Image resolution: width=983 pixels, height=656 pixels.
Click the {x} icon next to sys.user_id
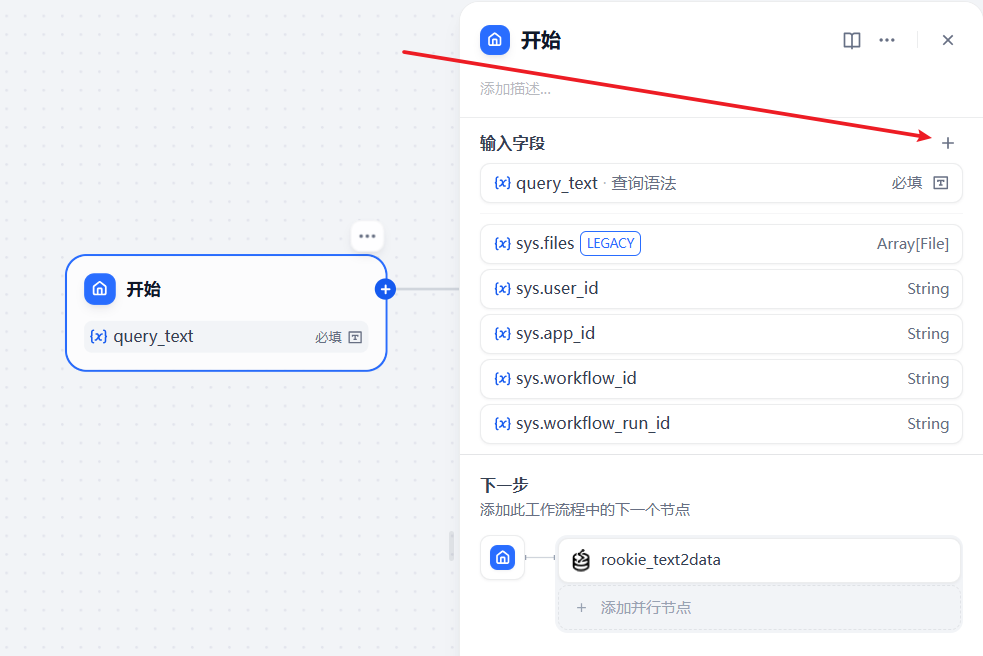(x=503, y=288)
